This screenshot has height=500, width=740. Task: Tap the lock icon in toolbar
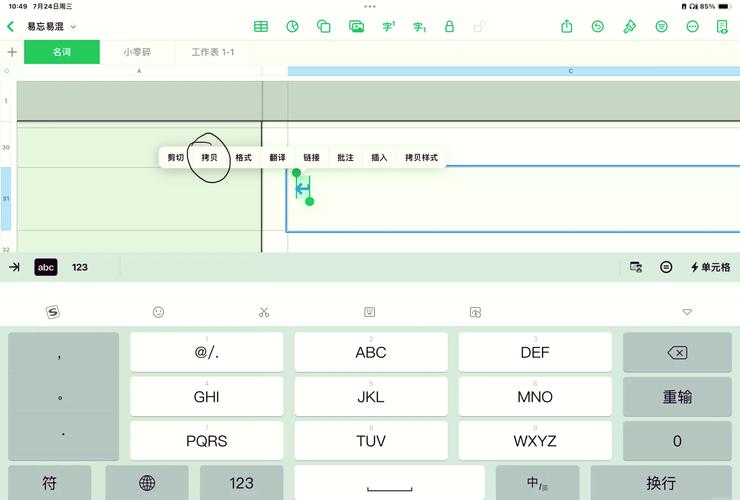449,27
